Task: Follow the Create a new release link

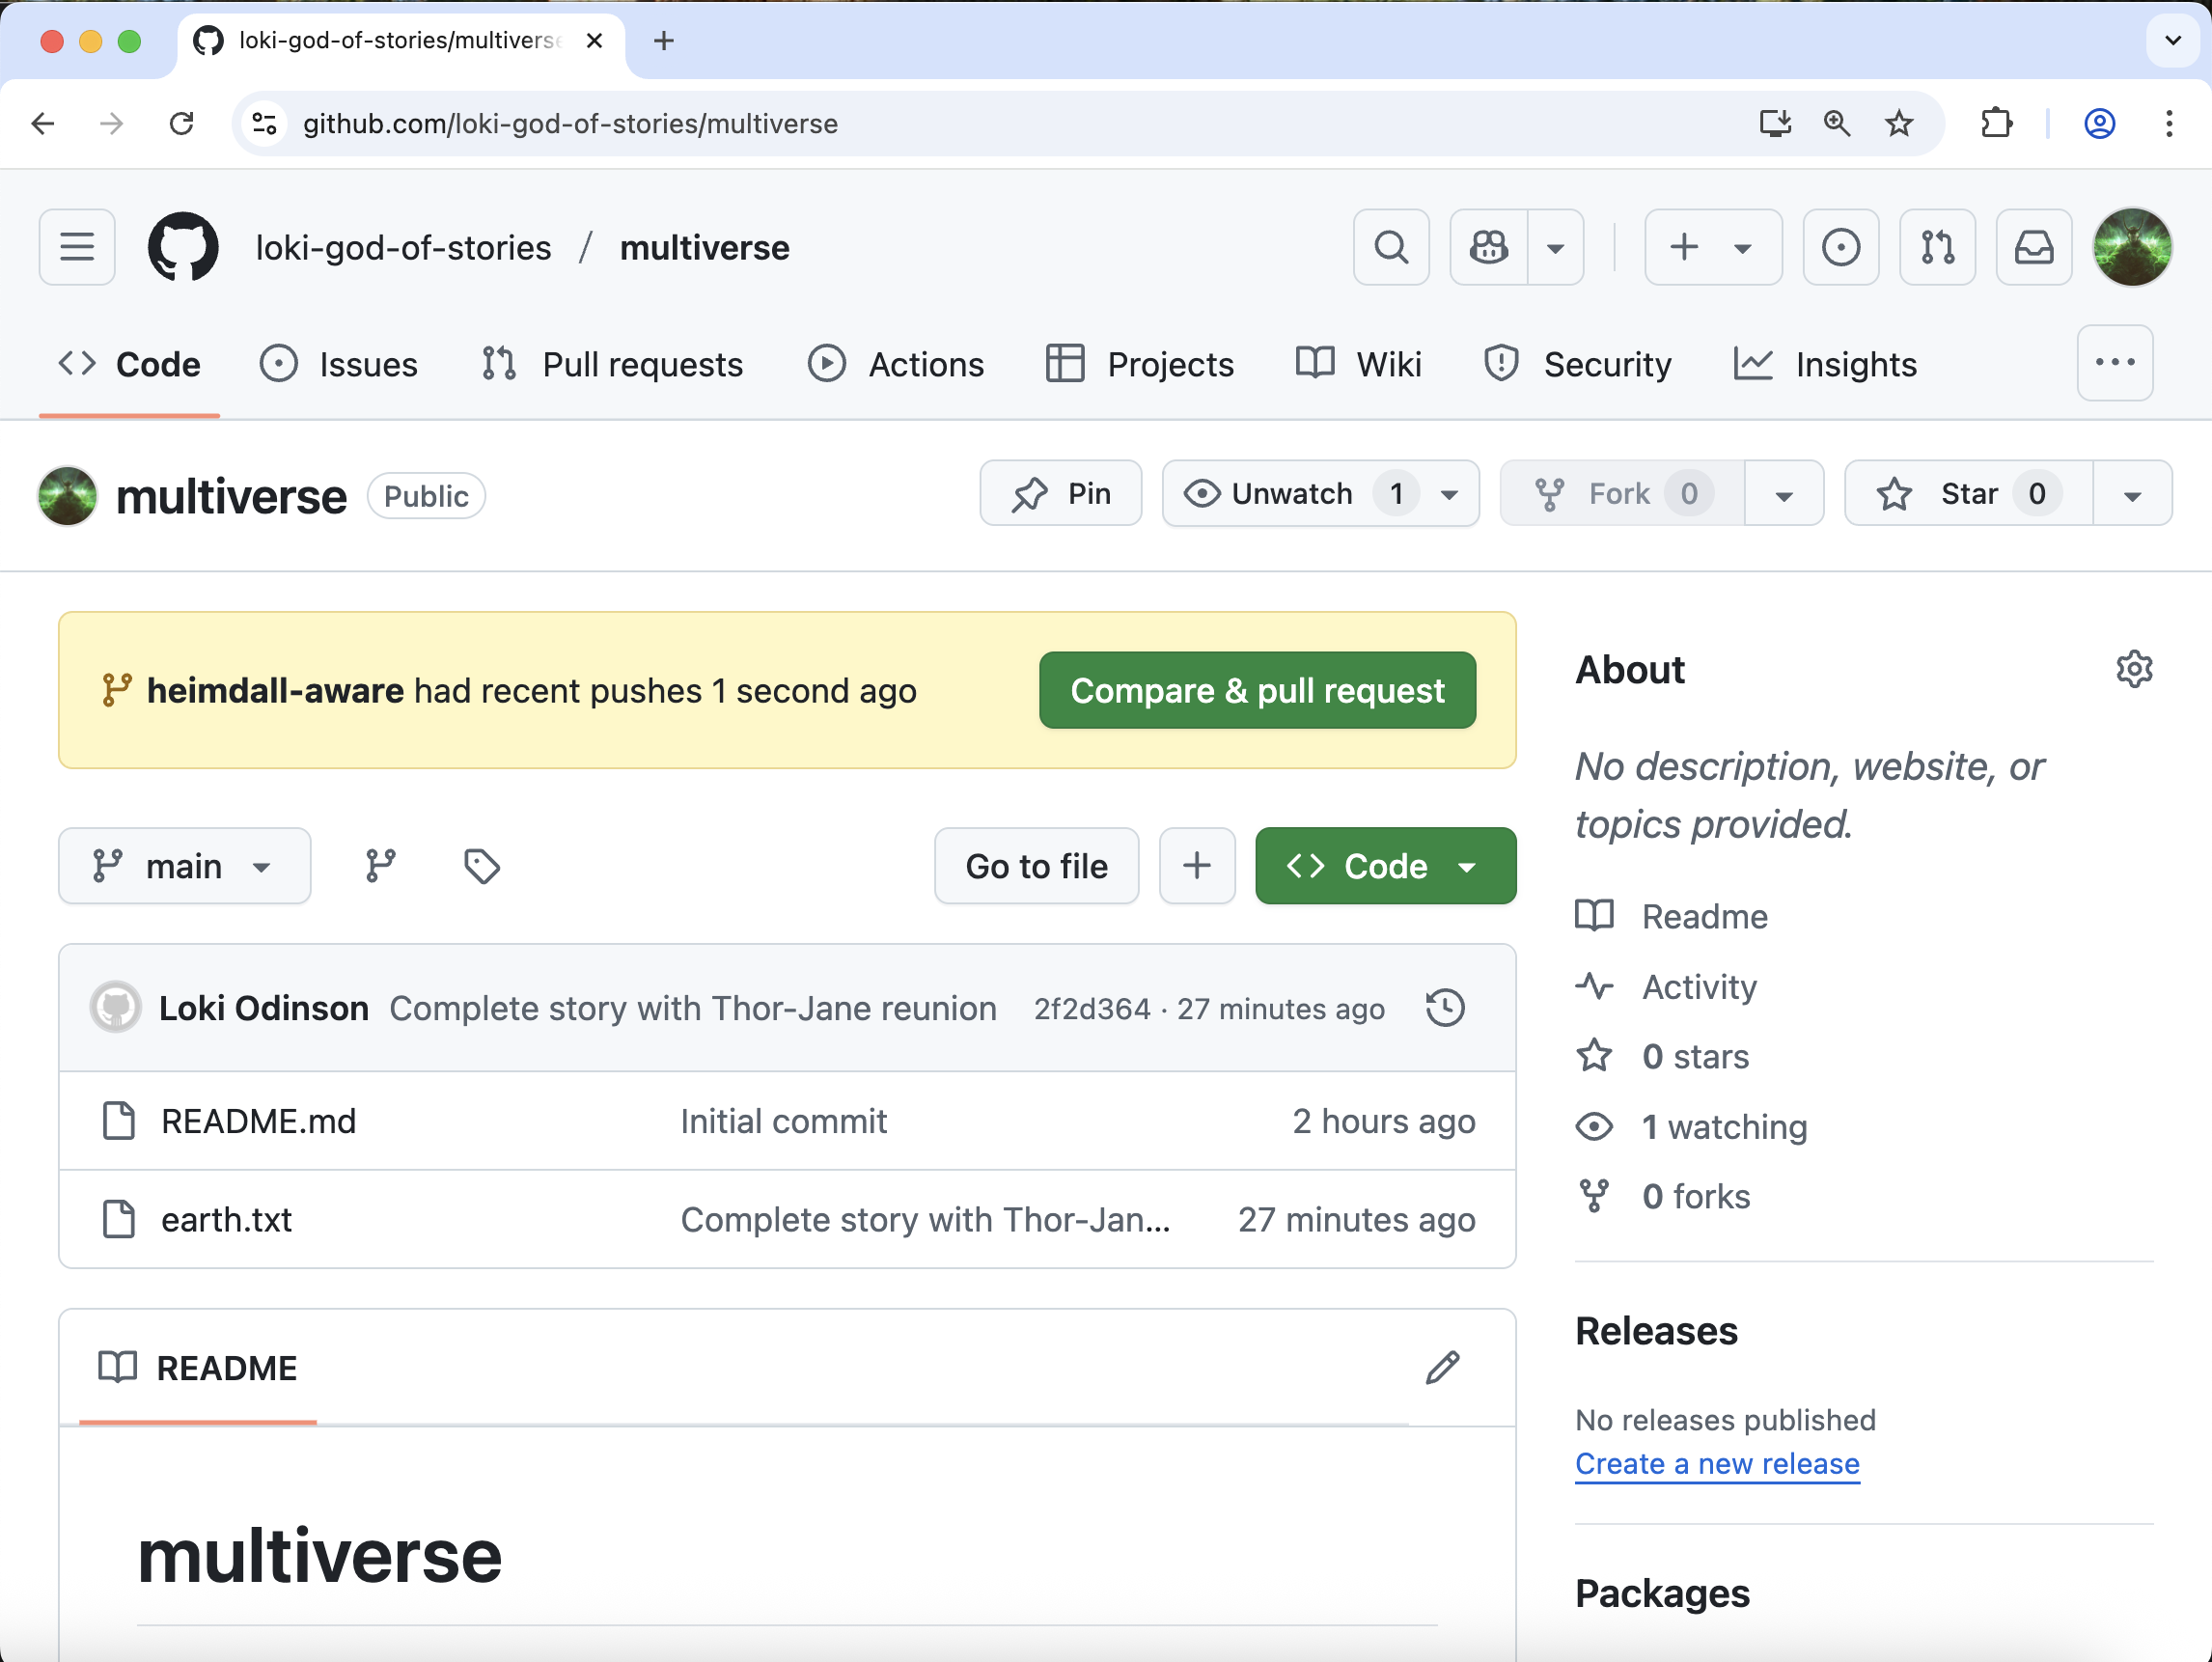Action: point(1716,1464)
